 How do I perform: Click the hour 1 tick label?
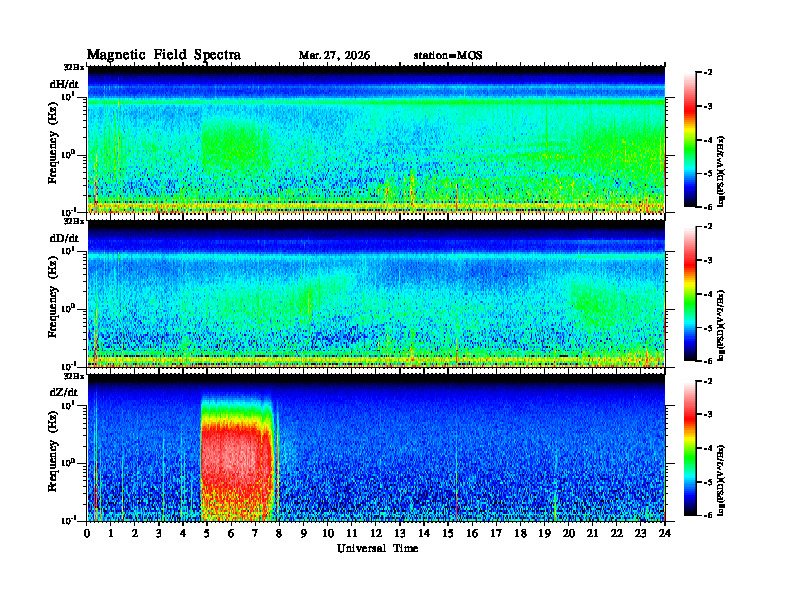point(111,534)
